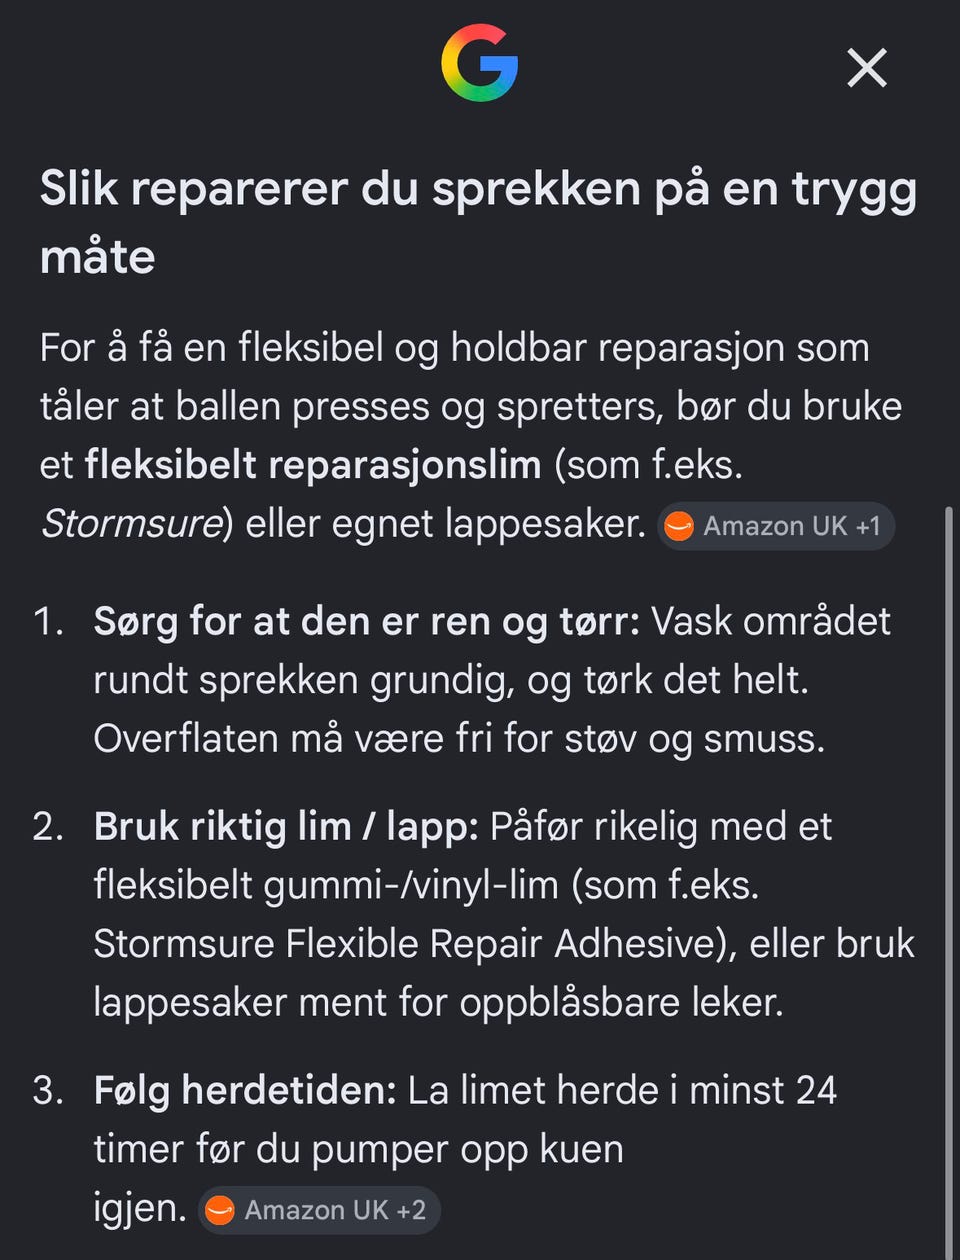The width and height of the screenshot is (960, 1260).
Task: Click the bold text 'fleksibelt reparasjonslim'
Action: click(x=313, y=465)
